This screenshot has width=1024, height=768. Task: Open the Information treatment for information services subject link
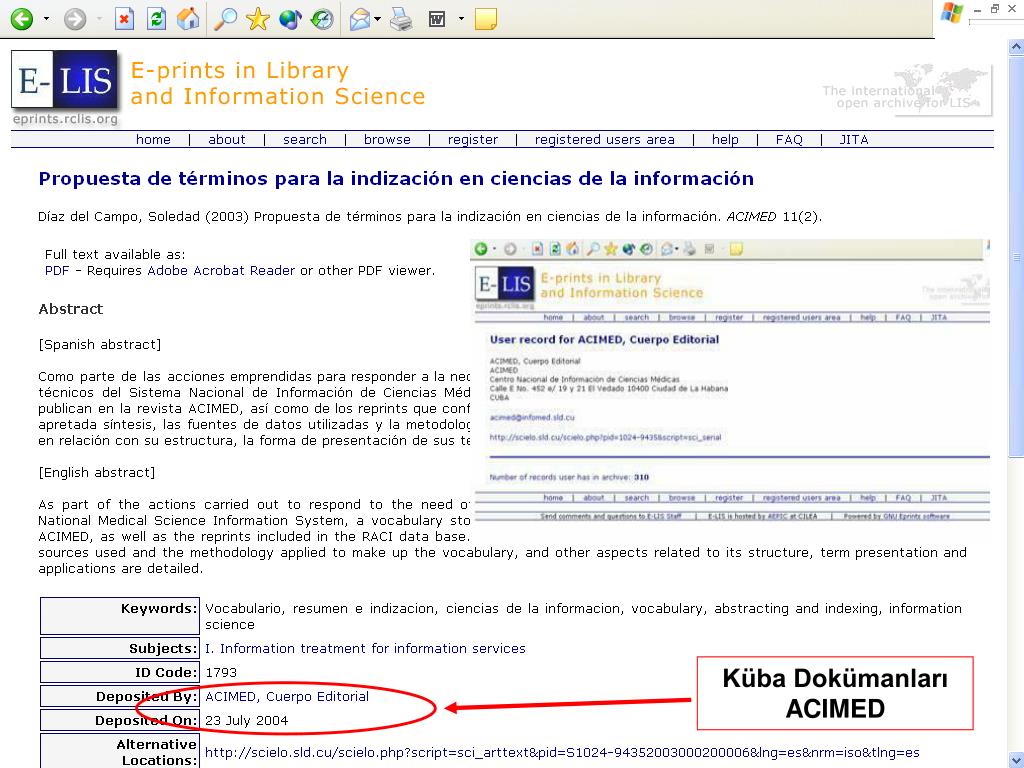coord(365,648)
